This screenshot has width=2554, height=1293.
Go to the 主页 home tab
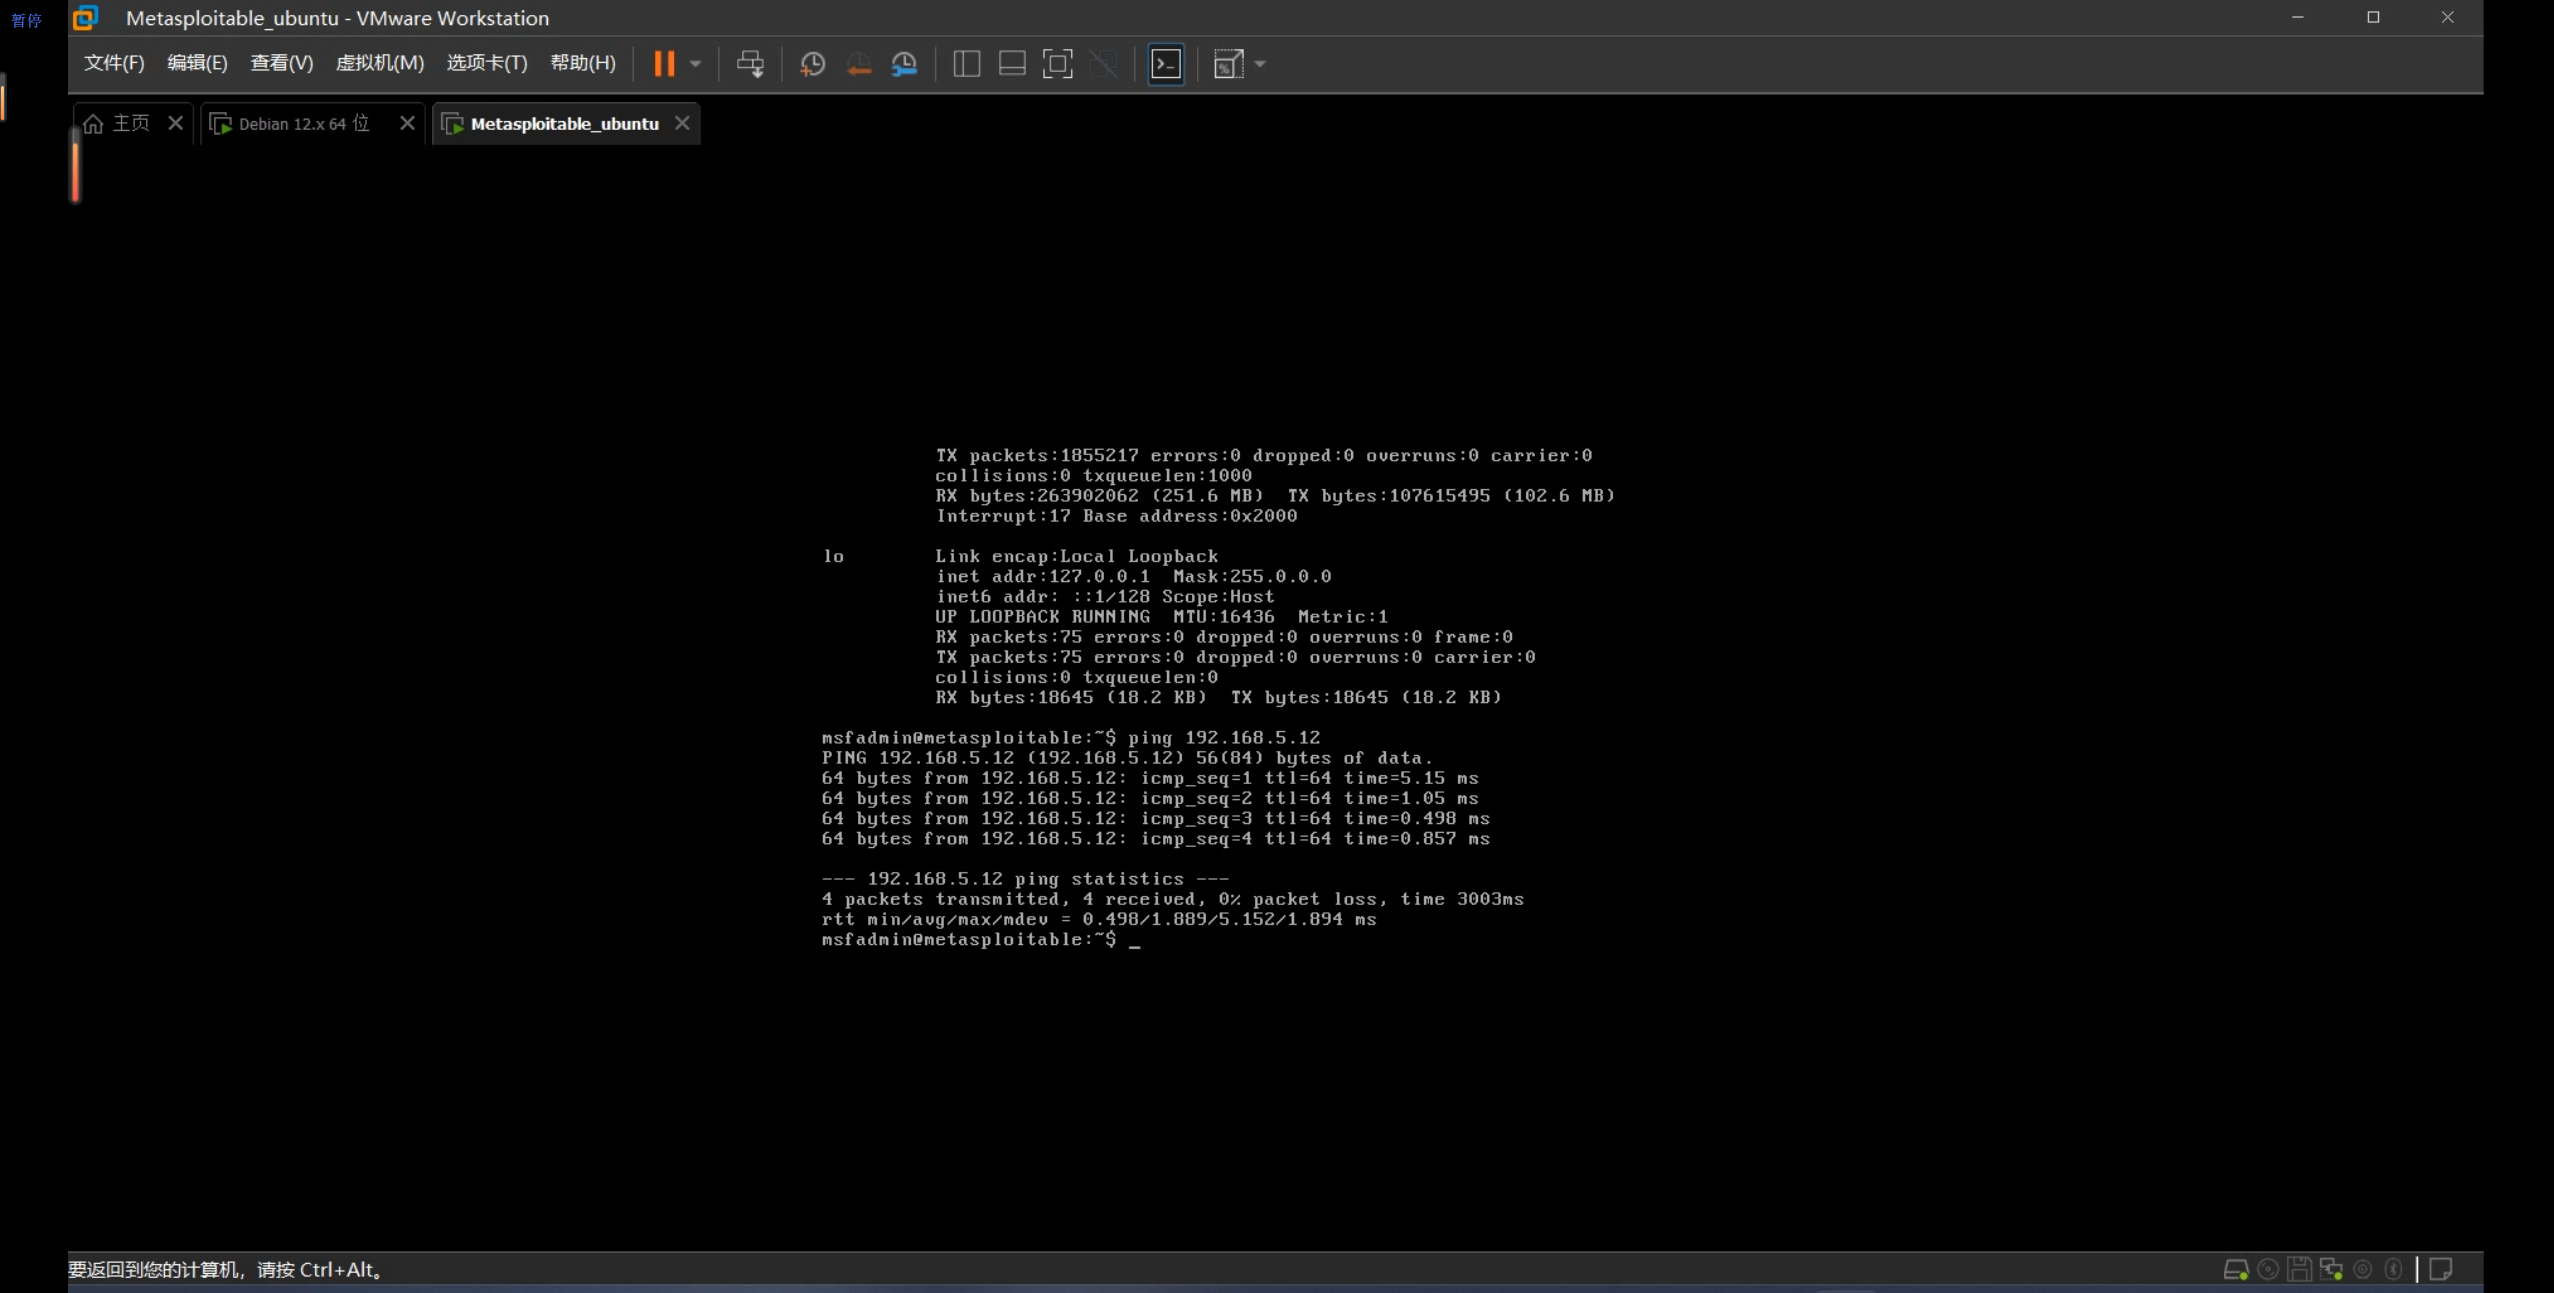click(130, 123)
